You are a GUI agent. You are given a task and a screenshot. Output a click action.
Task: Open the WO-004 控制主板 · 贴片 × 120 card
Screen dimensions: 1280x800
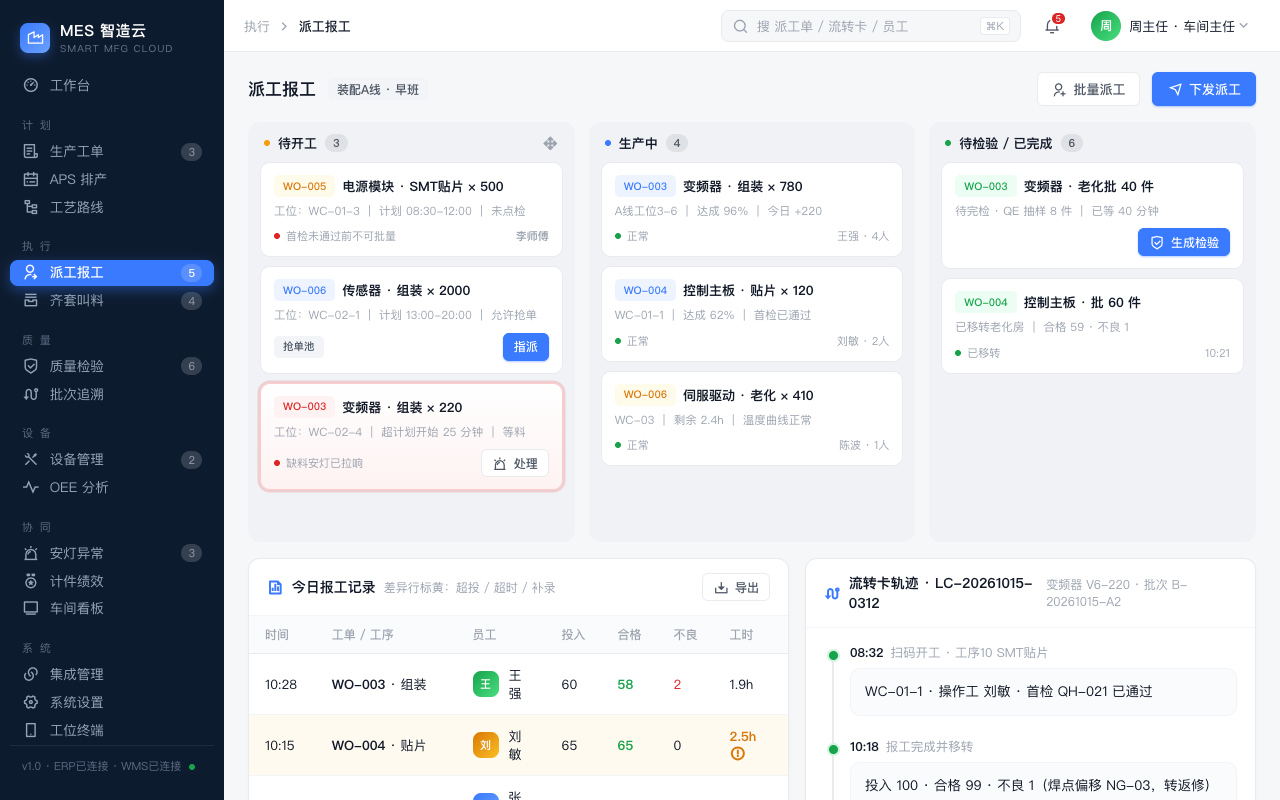pyautogui.click(x=752, y=314)
